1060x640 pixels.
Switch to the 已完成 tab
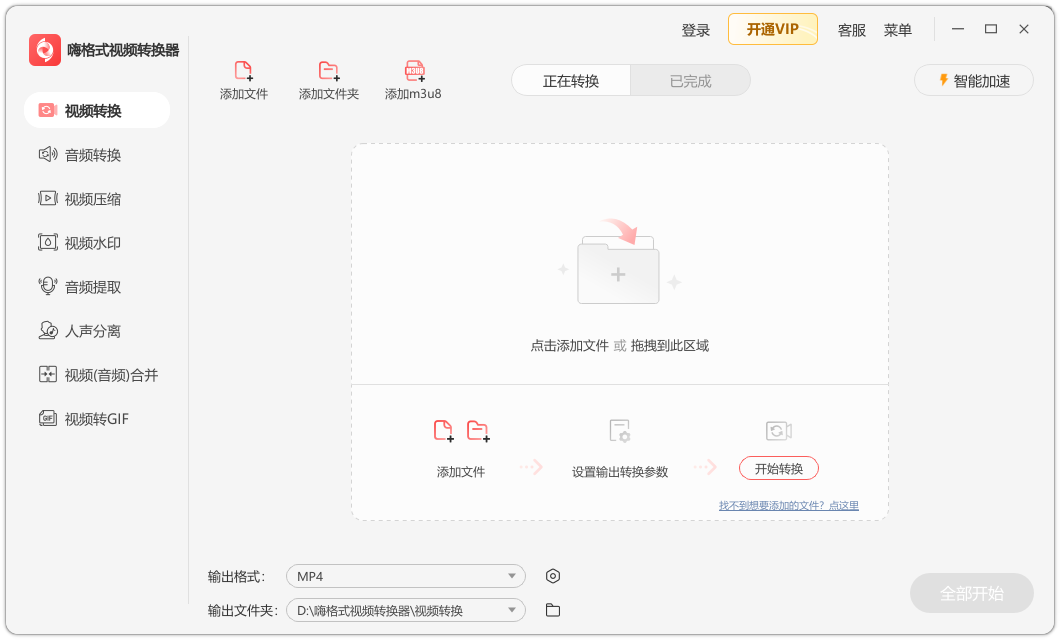click(x=690, y=80)
